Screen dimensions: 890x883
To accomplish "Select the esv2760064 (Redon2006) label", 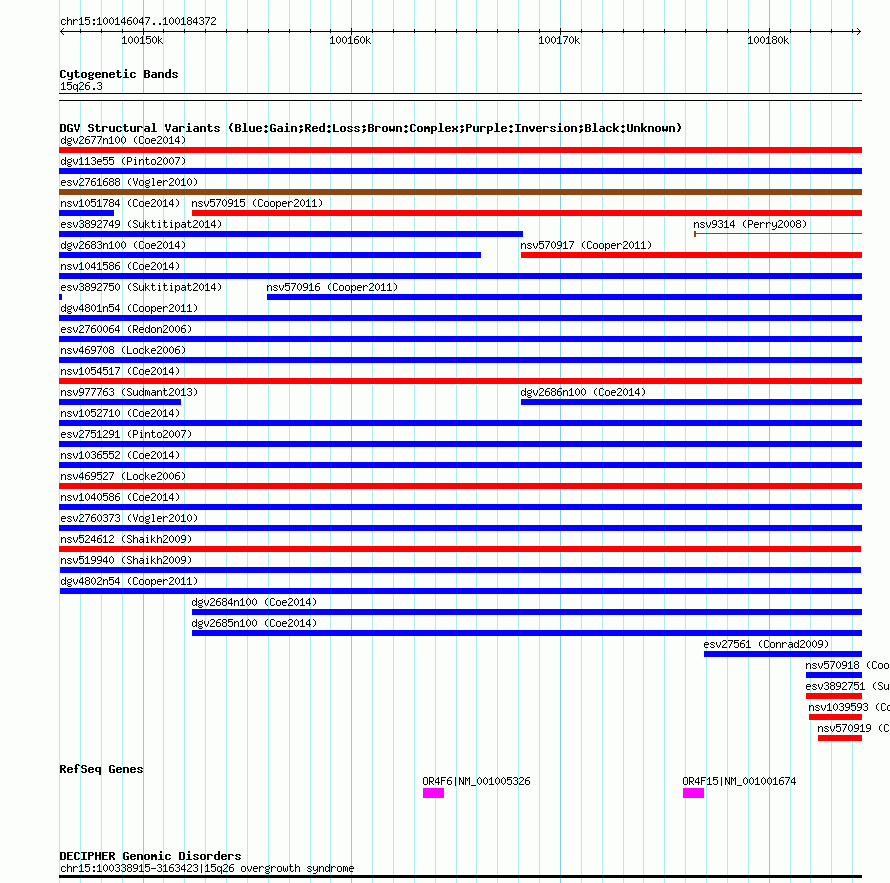I will coord(126,329).
